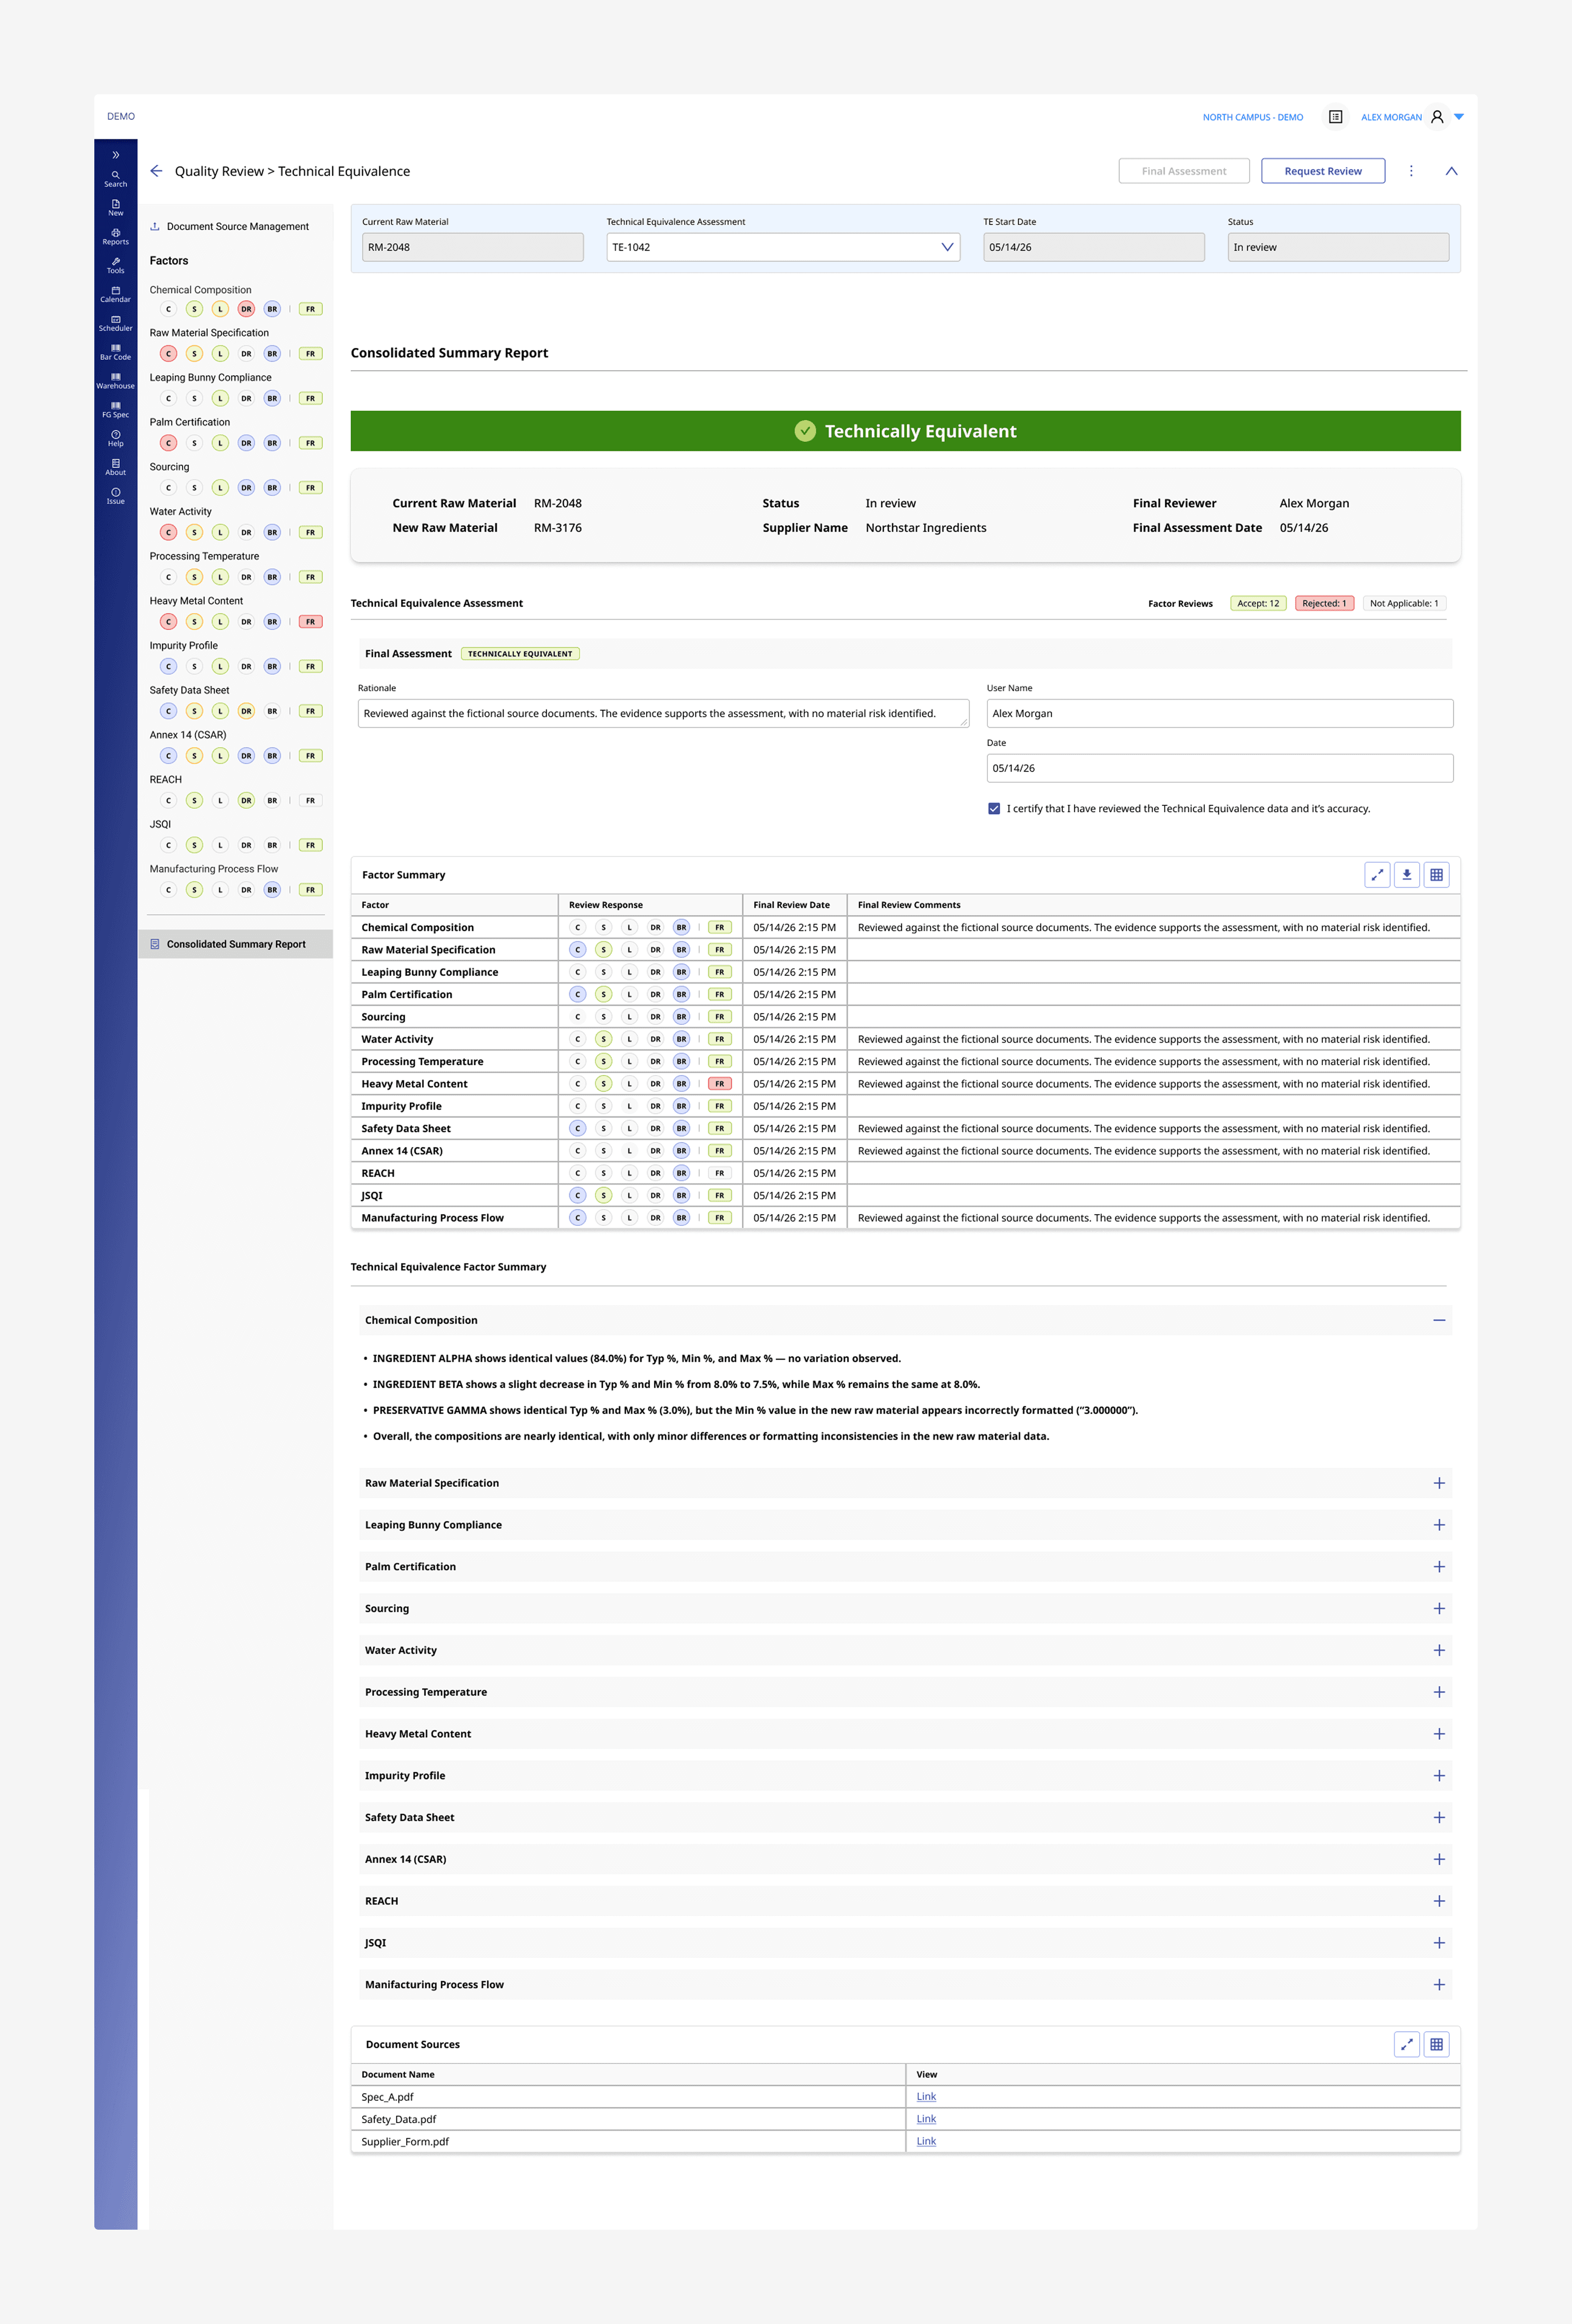Screen dimensions: 1572x2324
Task: Open the Alex Morgan user profile icon
Action: click(1437, 117)
